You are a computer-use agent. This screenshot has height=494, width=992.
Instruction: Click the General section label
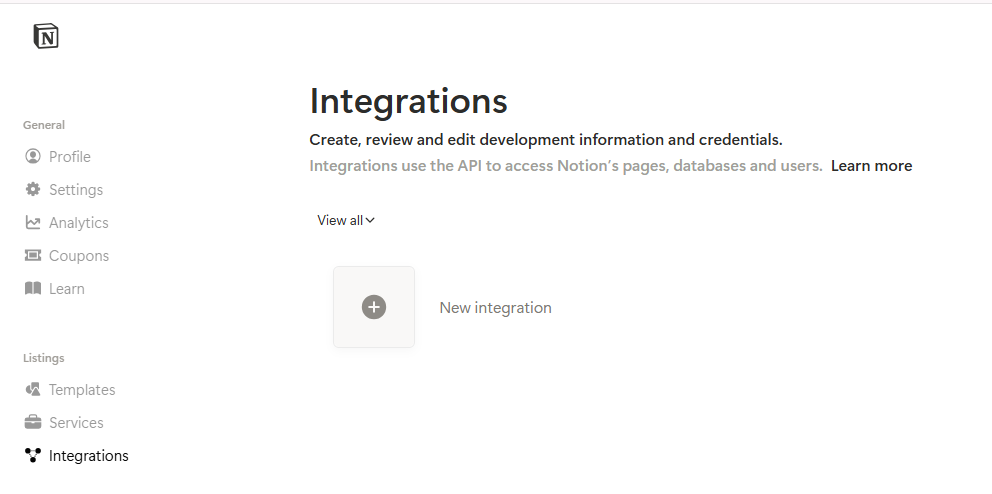[44, 125]
